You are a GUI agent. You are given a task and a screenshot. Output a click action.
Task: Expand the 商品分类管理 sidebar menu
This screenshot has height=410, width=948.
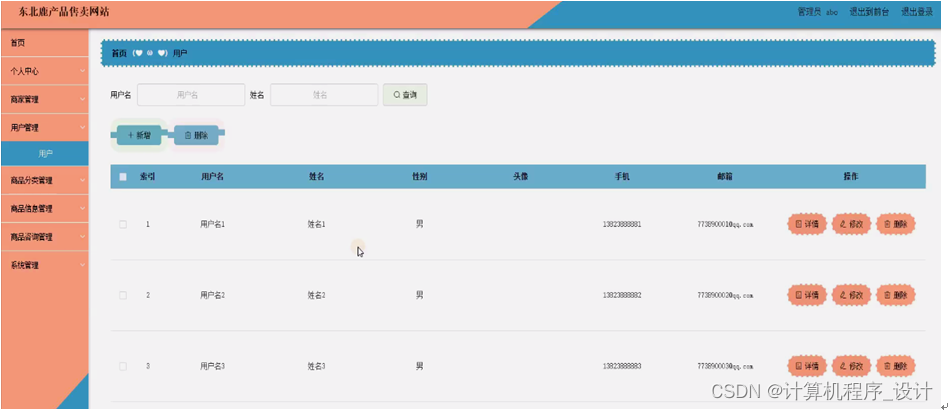pyautogui.click(x=45, y=180)
